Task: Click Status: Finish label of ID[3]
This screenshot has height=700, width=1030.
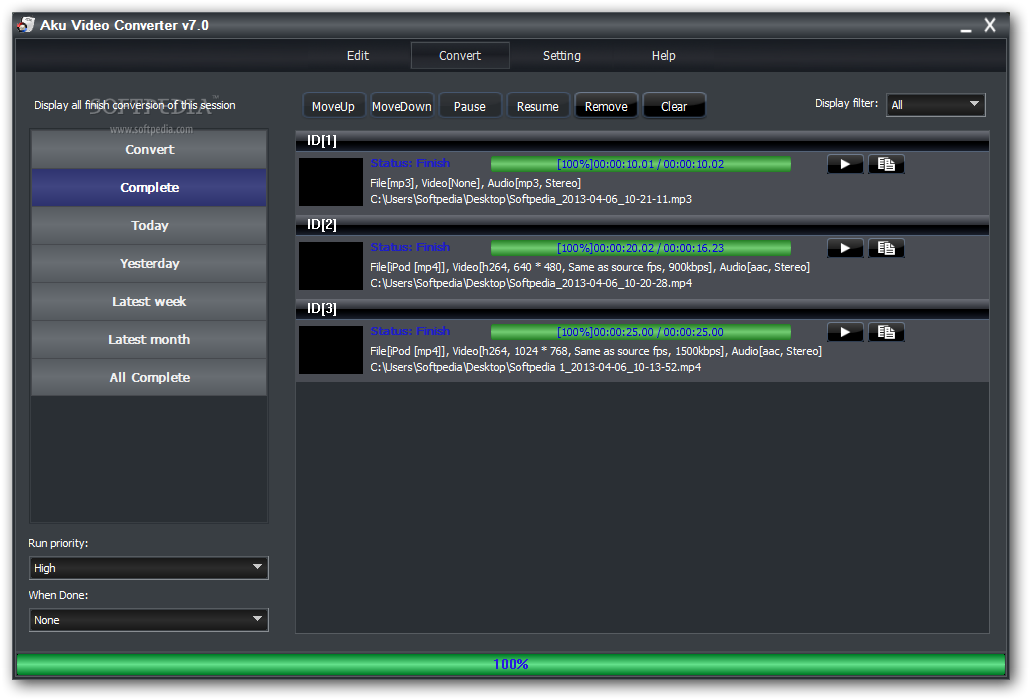Action: coord(410,331)
